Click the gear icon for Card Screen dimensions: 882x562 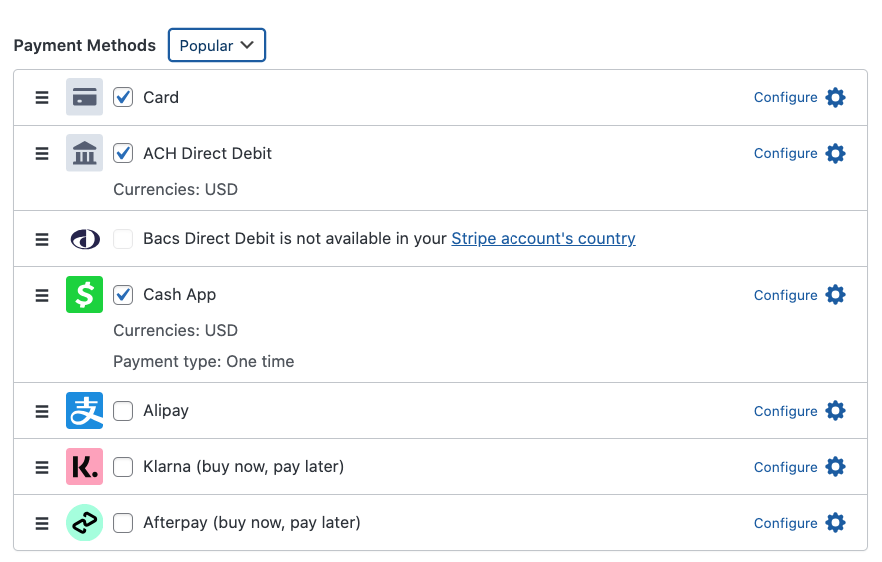point(836,97)
